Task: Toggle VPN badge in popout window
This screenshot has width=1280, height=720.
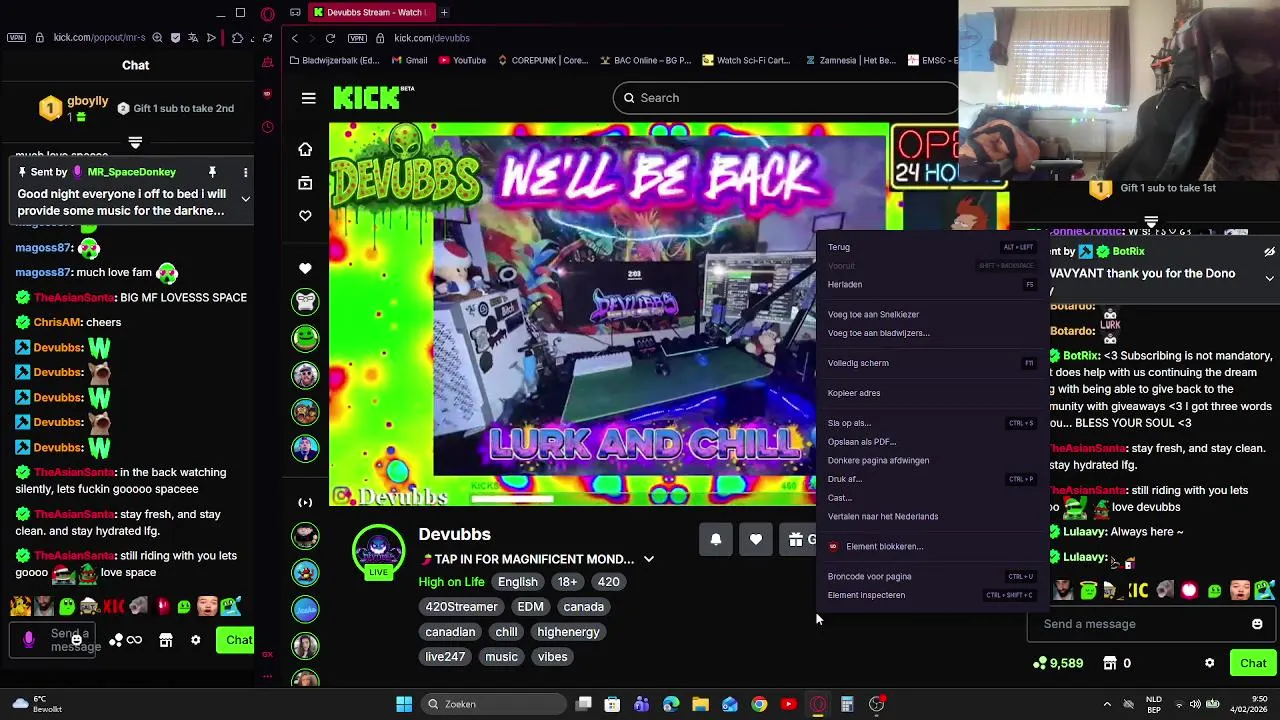Action: click(16, 38)
